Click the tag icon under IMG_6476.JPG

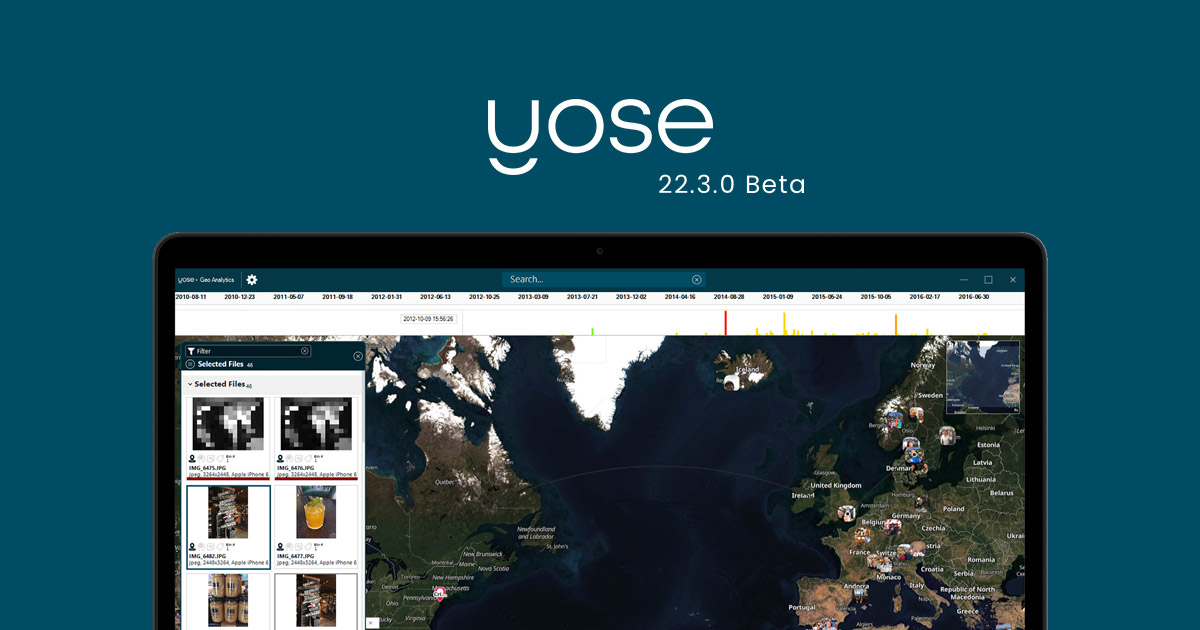[x=308, y=459]
